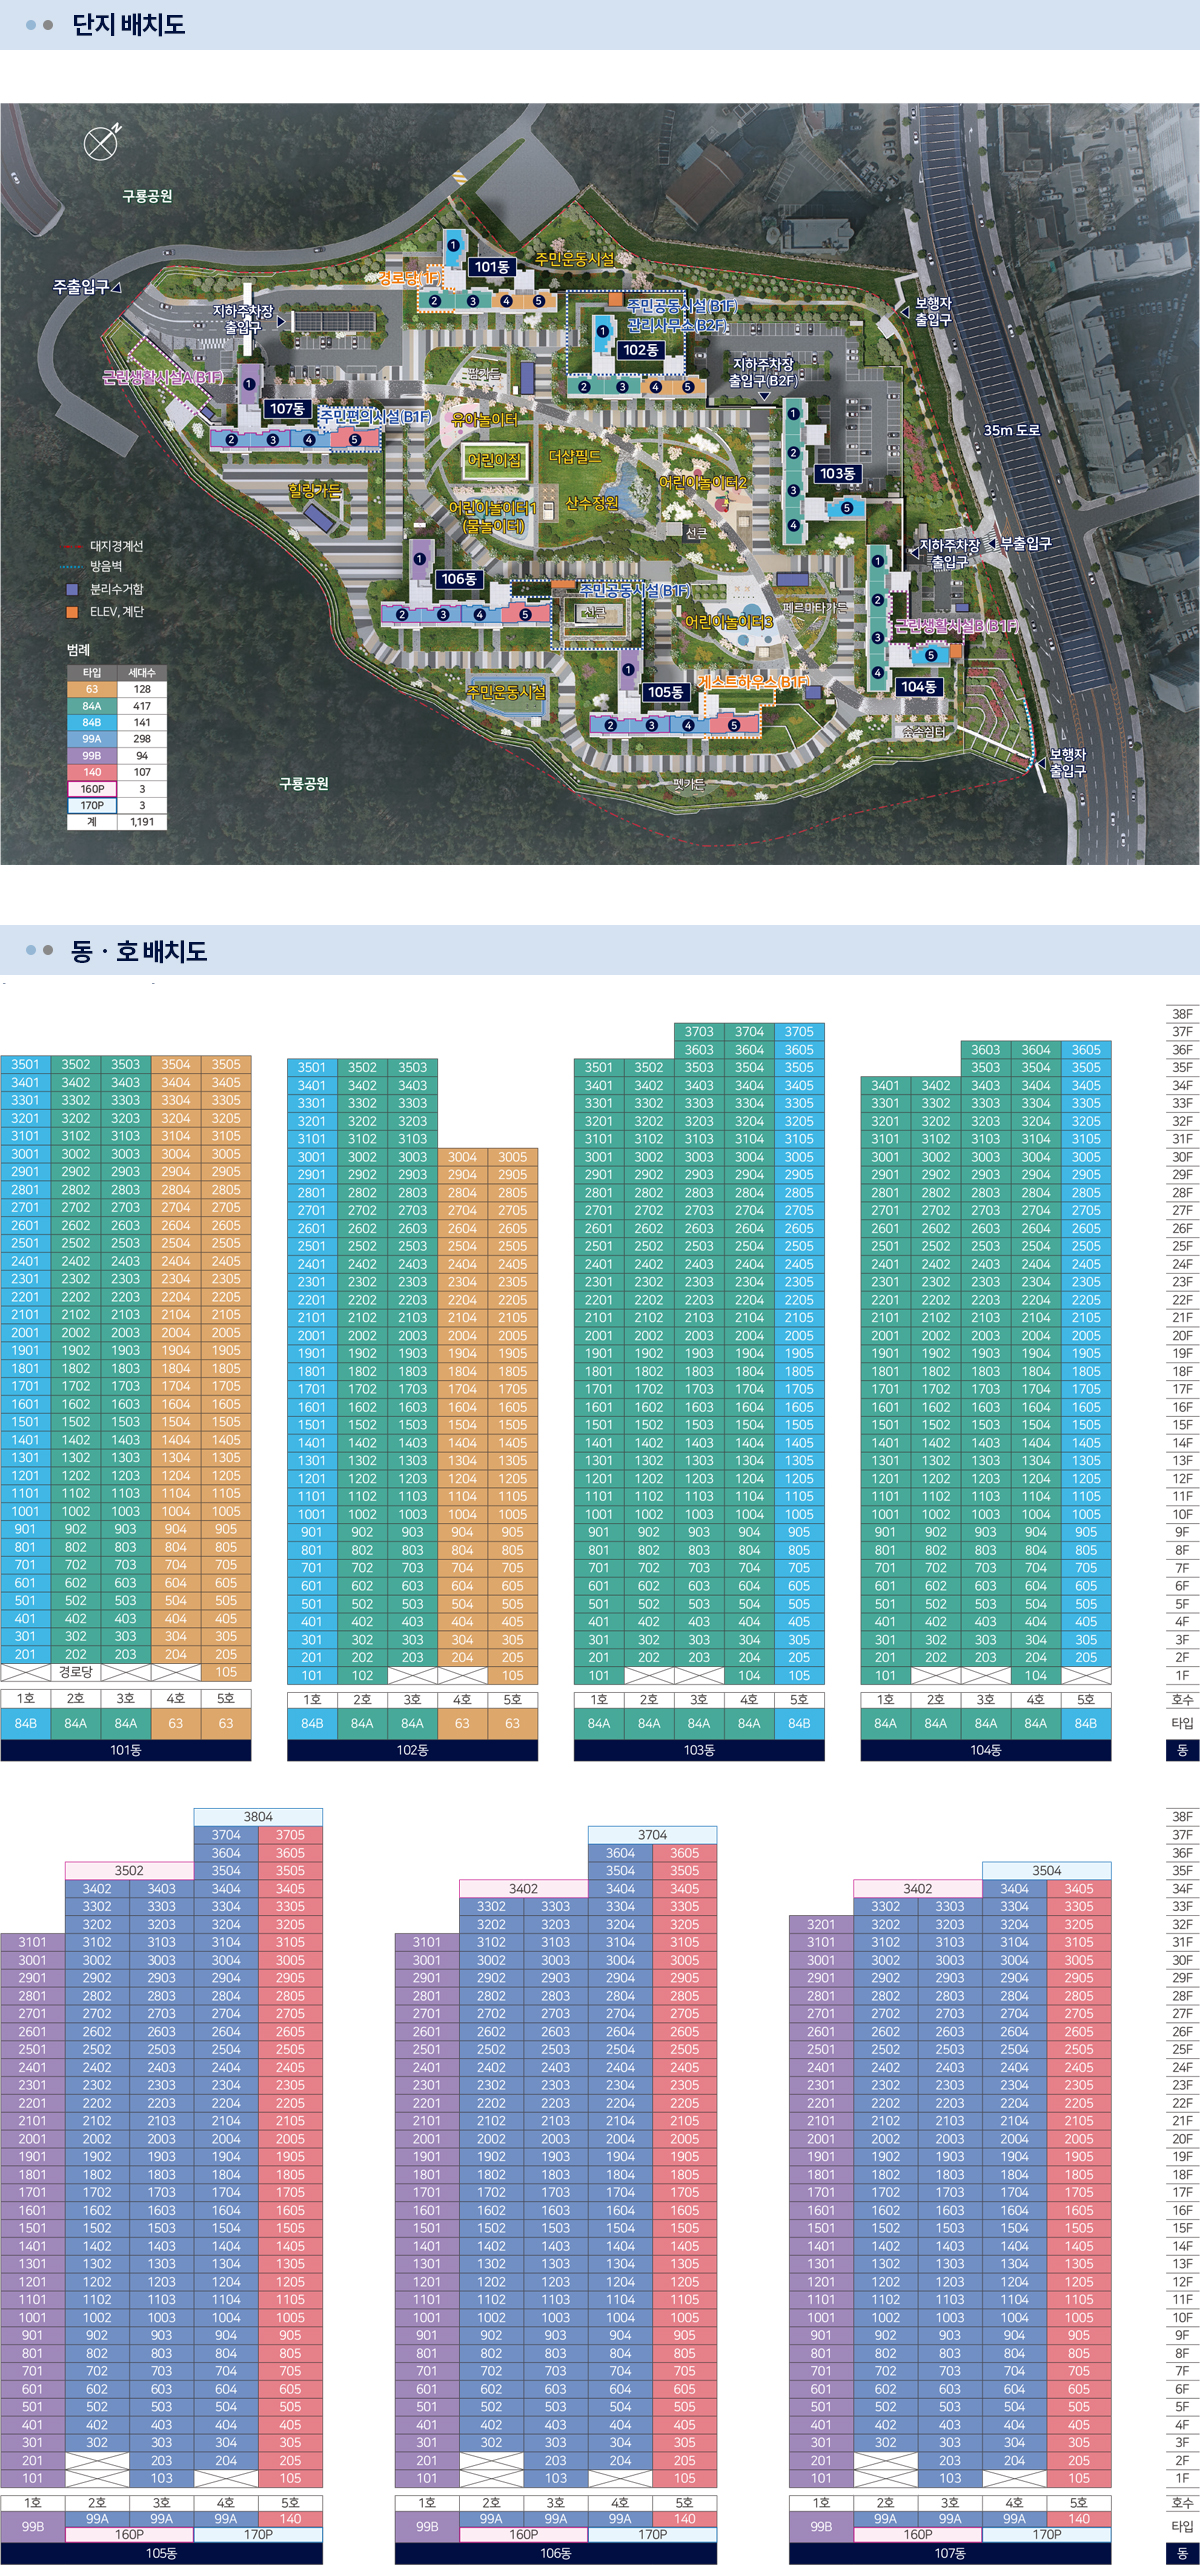Click the 35m 도로 road label
The height and width of the screenshot is (2572, 1200).
click(1012, 430)
